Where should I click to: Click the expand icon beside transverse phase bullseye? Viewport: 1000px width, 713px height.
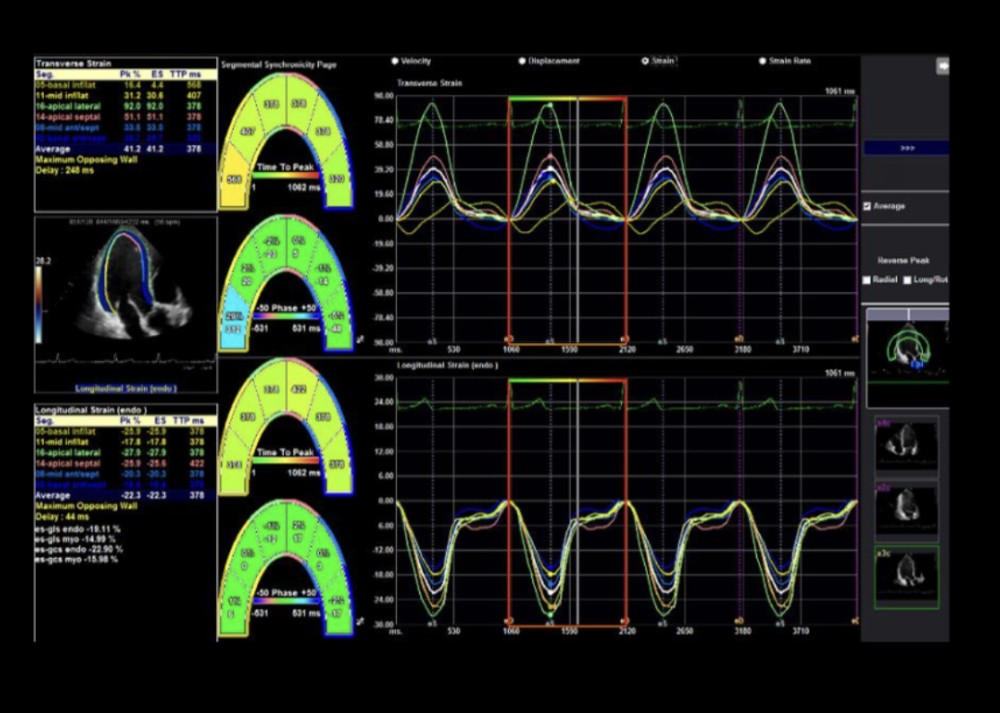point(359,341)
